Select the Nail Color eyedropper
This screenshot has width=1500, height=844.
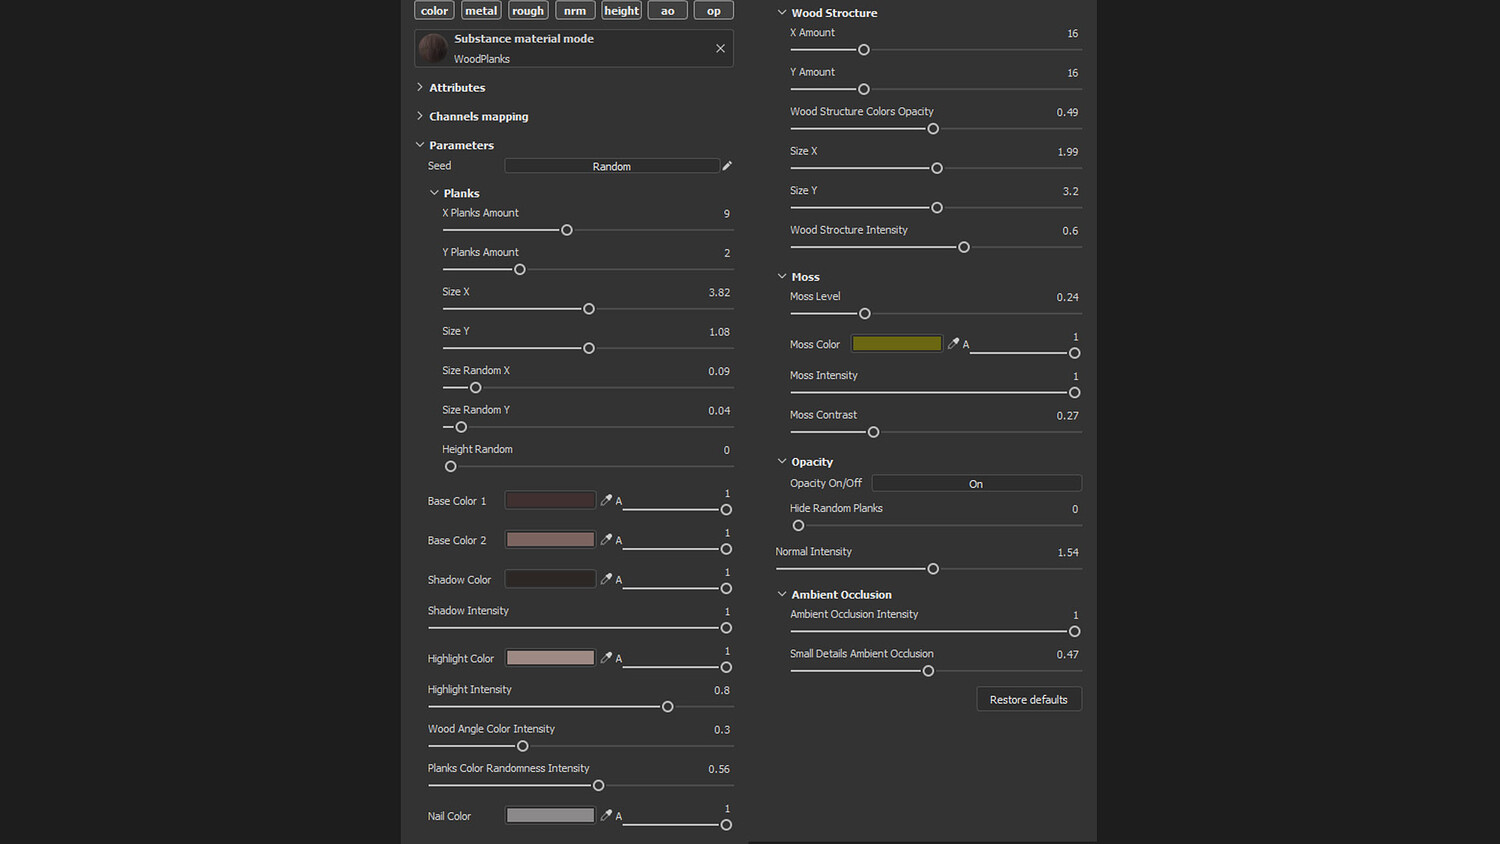[606, 815]
